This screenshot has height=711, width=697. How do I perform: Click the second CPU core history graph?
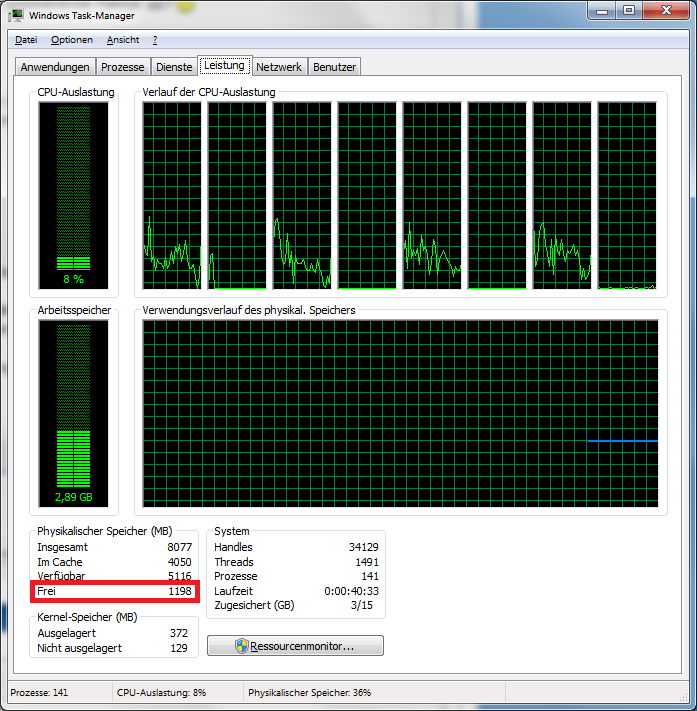coord(237,195)
